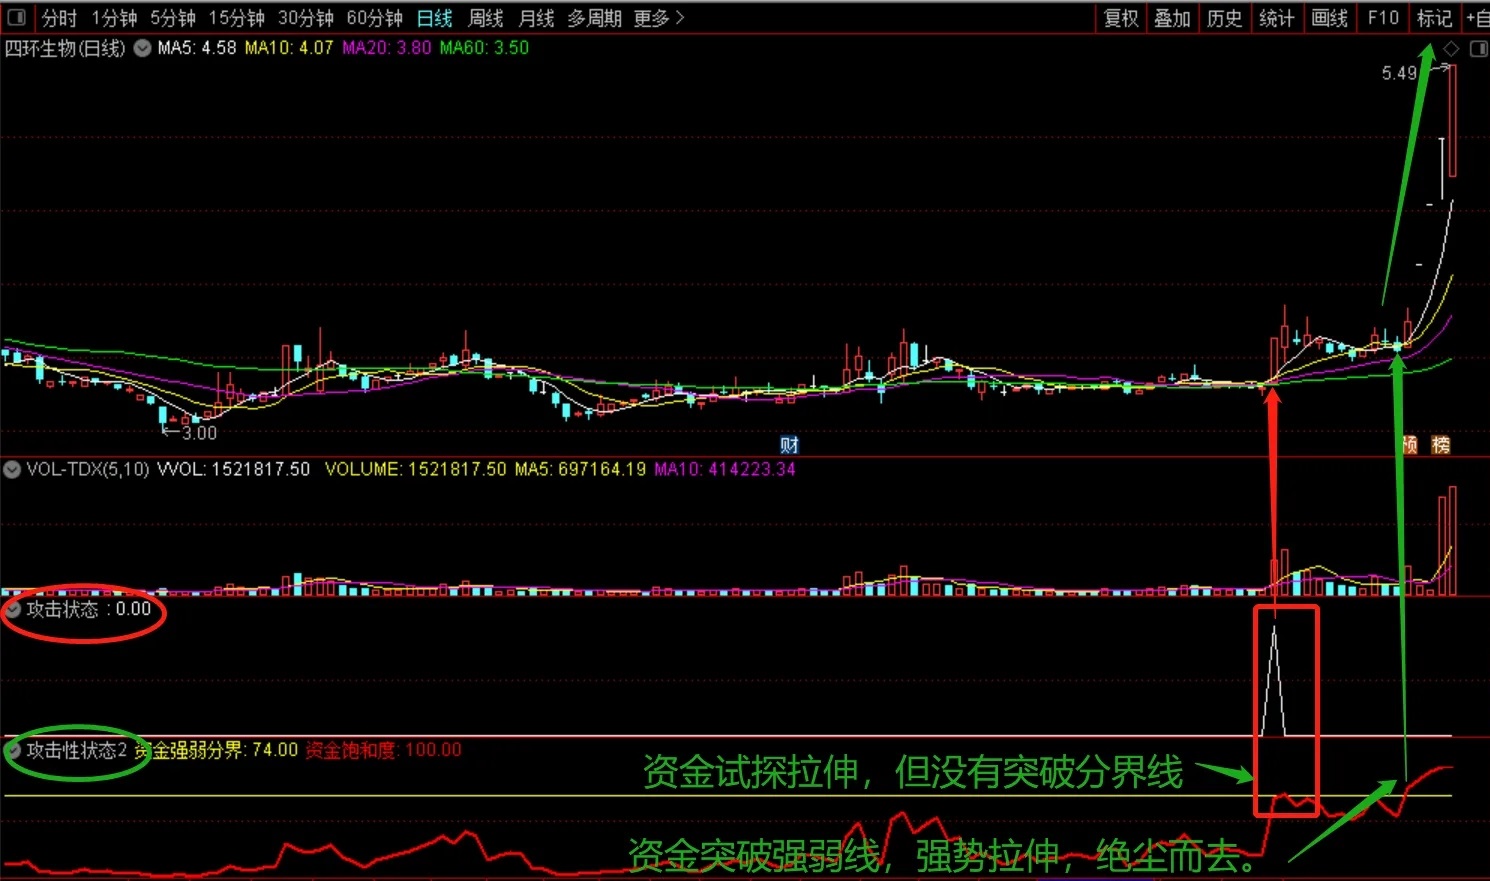
Task: Click the panel layout icon before 分时
Action: pos(16,18)
